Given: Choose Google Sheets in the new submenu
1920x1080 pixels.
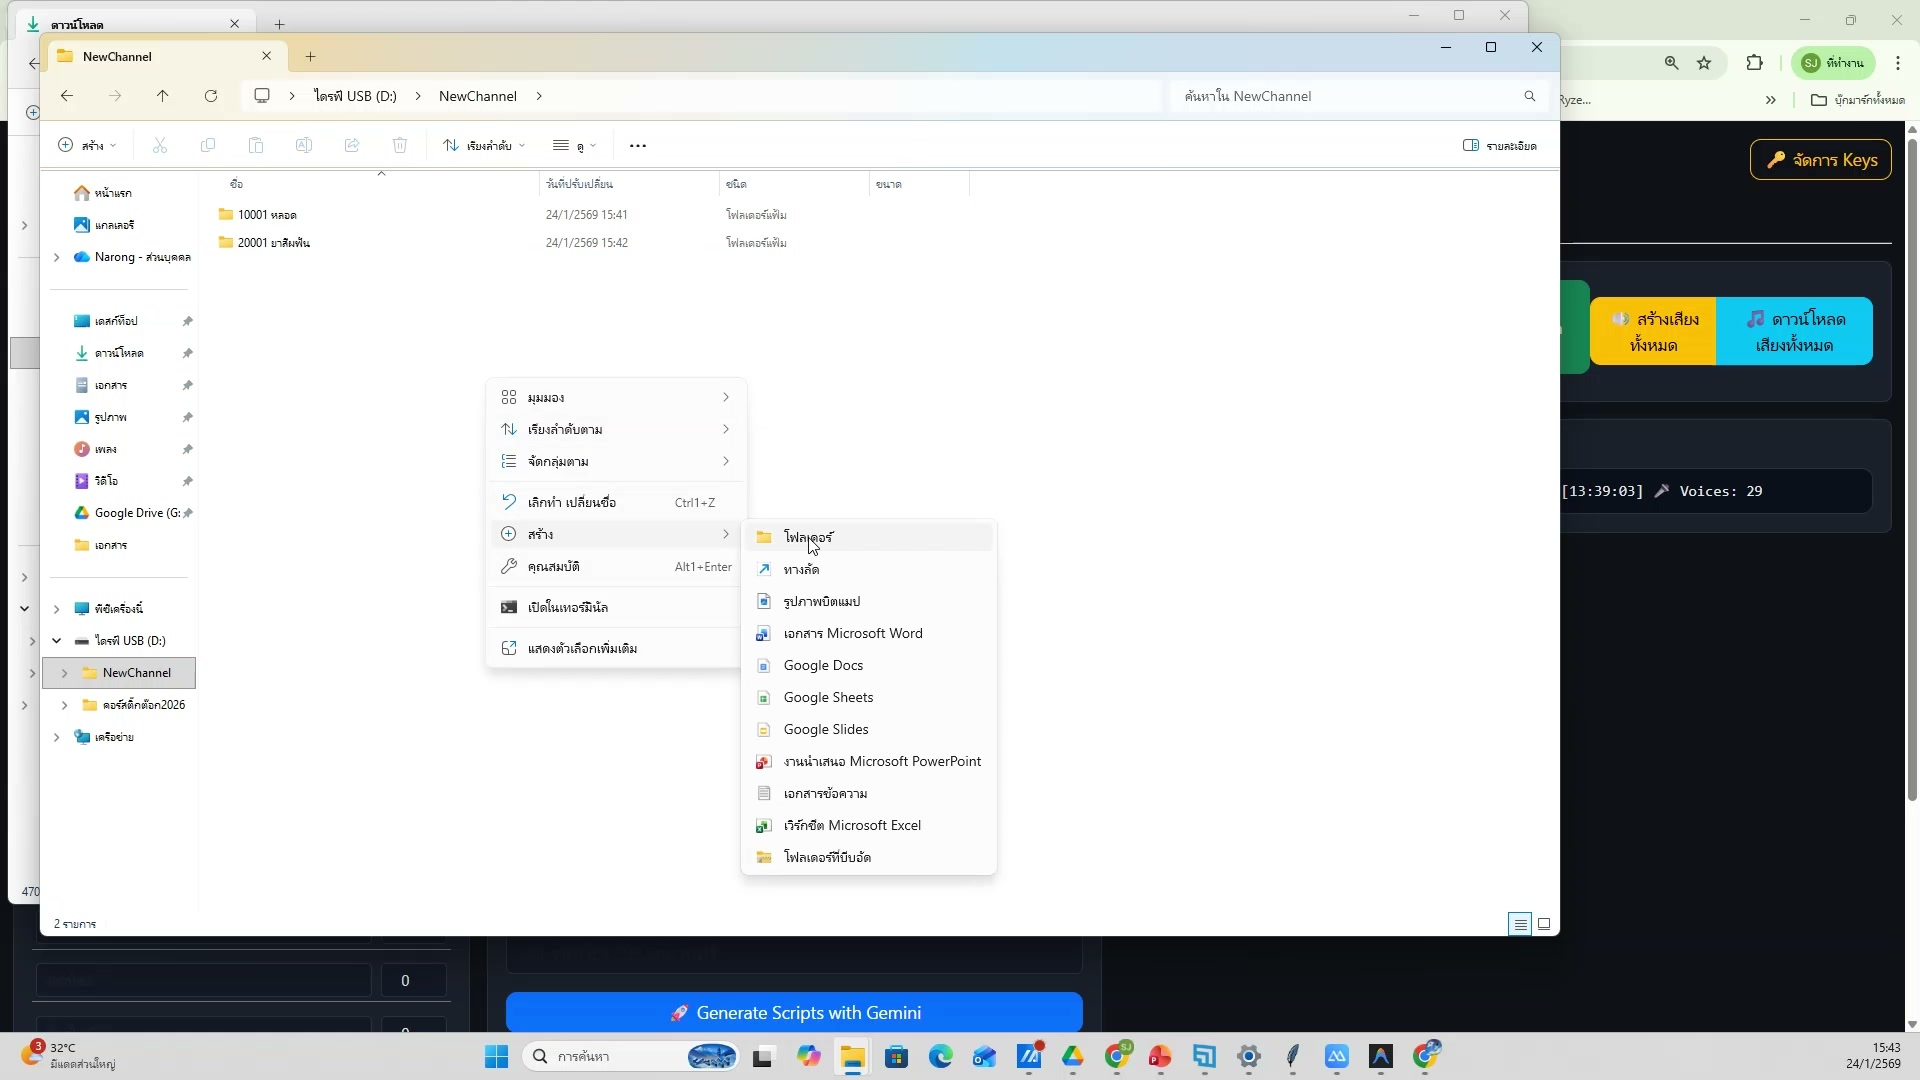Looking at the screenshot, I should coord(828,697).
